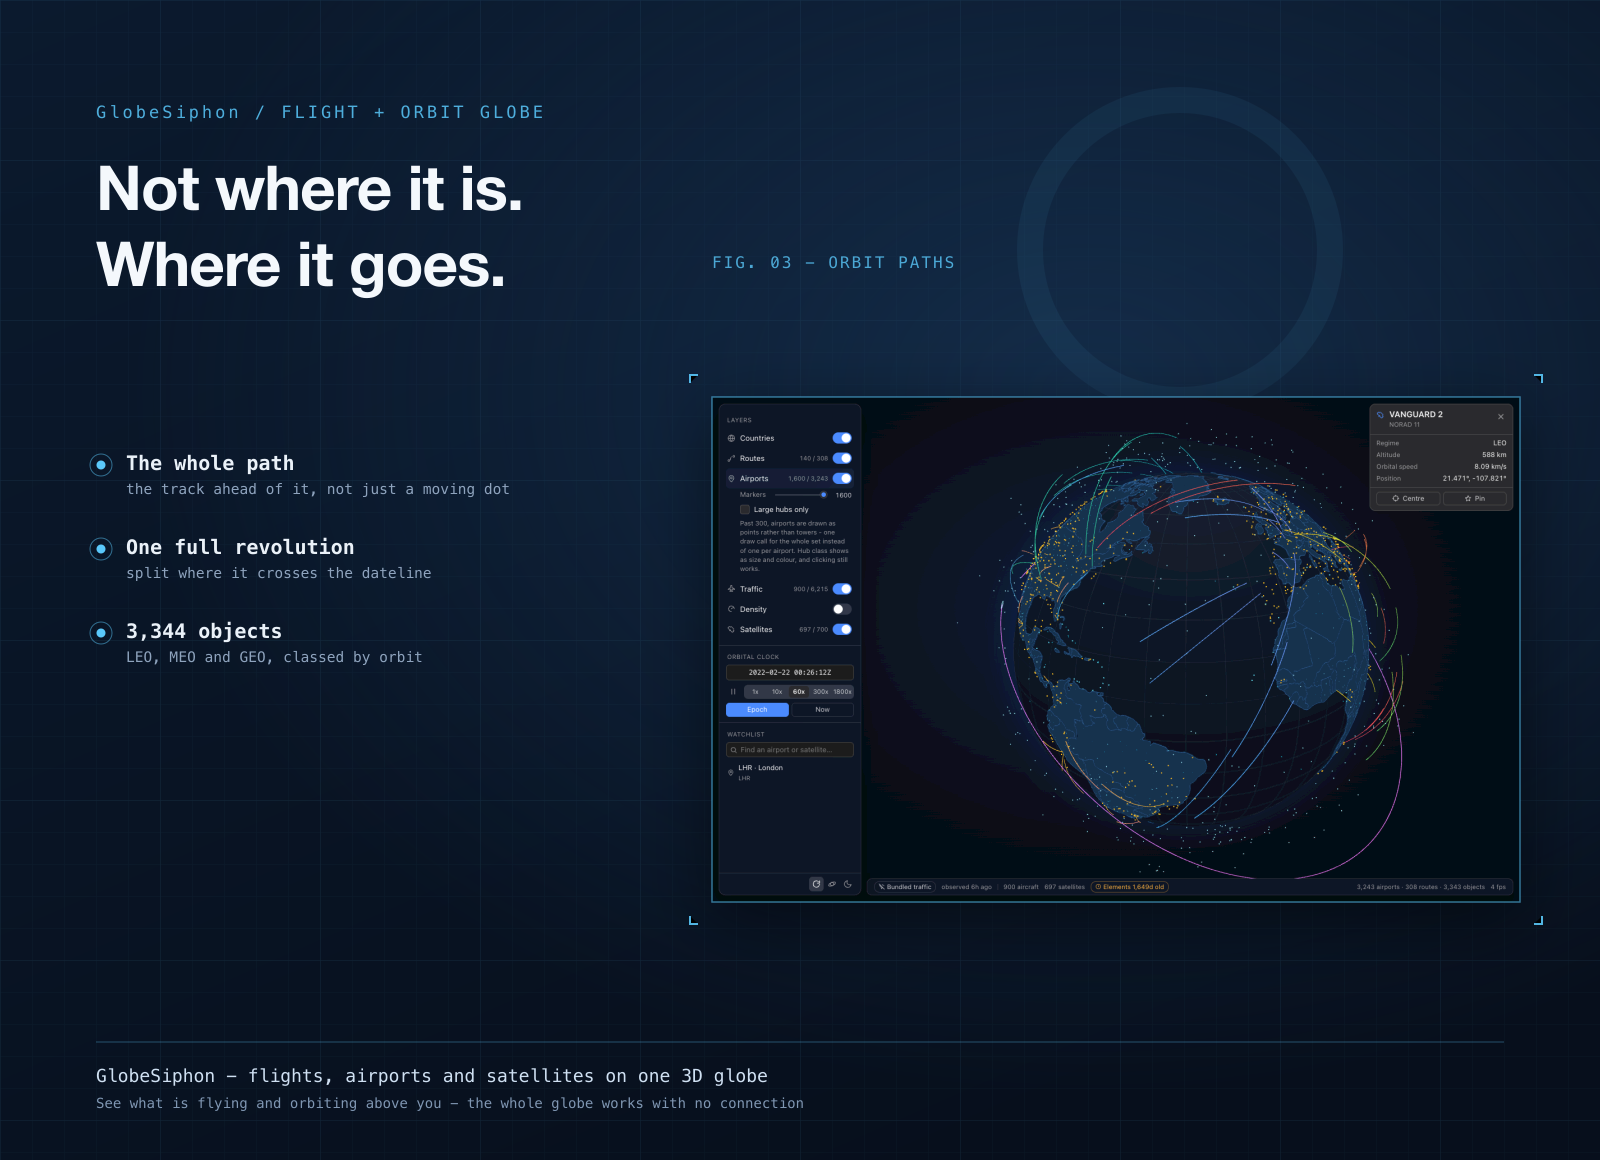Screen dimensions: 1600x1160
Task: Check the Large hubs only box
Action: 745,509
